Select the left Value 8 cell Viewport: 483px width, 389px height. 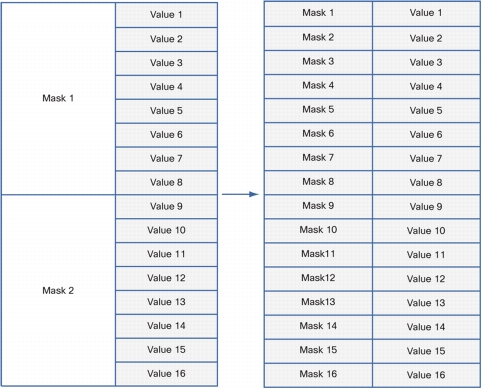click(x=167, y=183)
